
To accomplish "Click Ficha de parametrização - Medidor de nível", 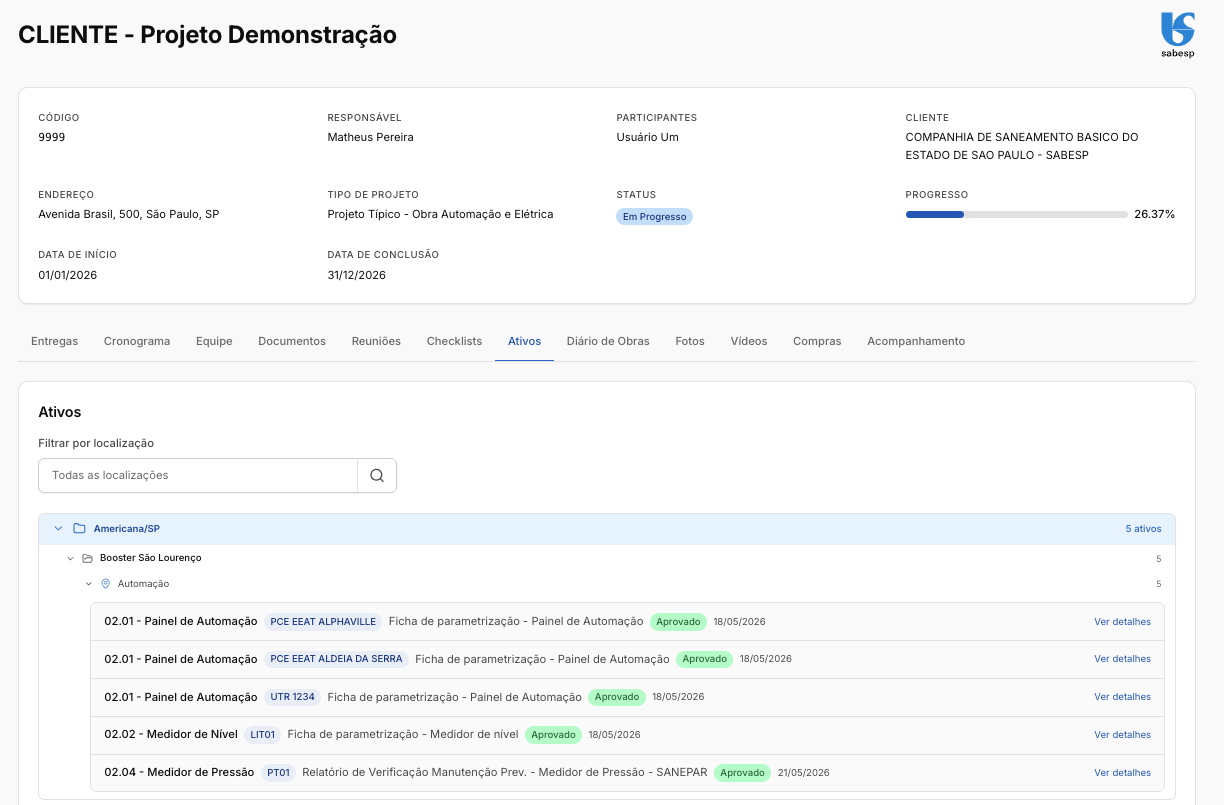I will tap(403, 735).
